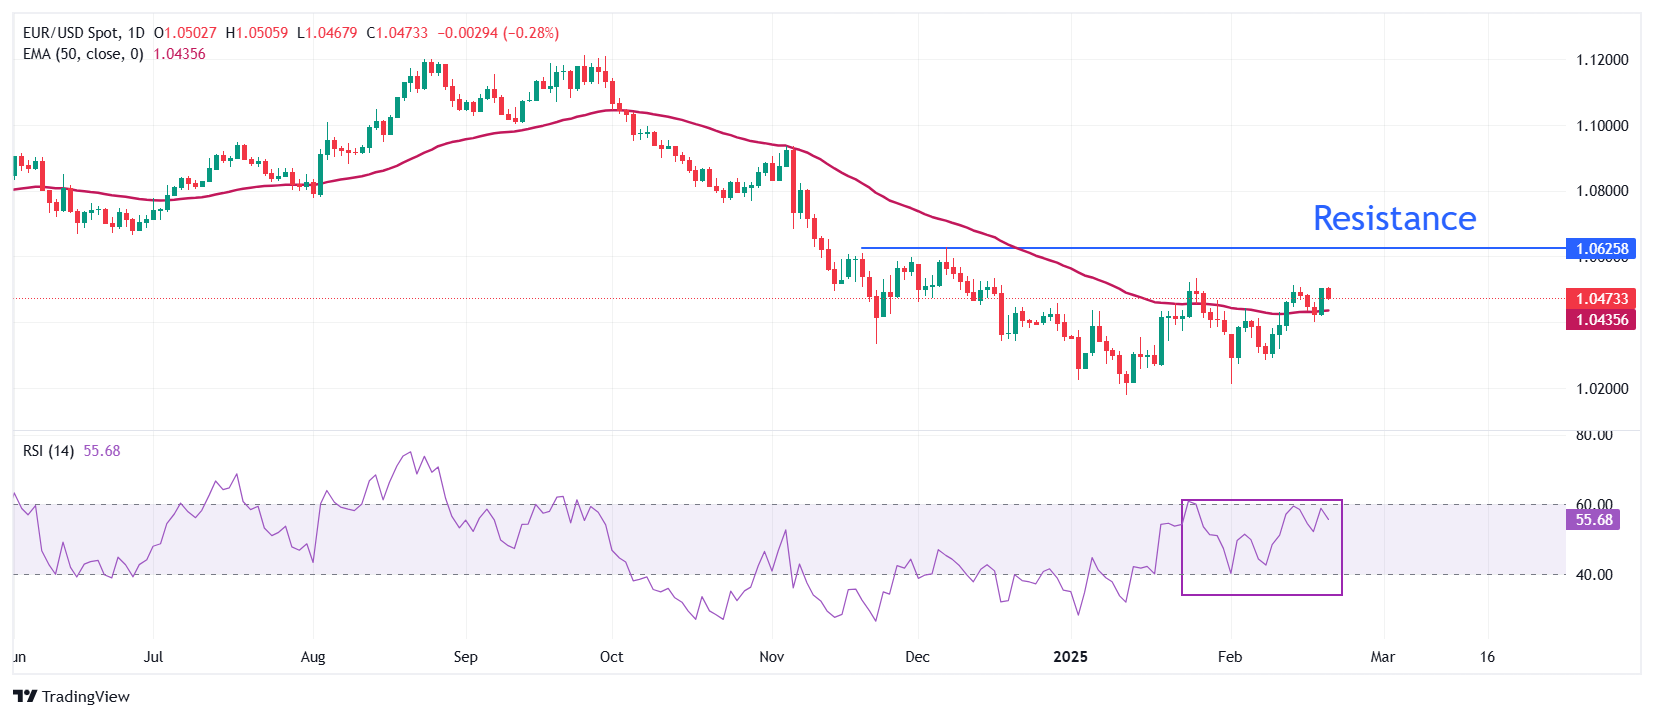
Task: Click the 1.02000 price scale label
Action: [1602, 389]
